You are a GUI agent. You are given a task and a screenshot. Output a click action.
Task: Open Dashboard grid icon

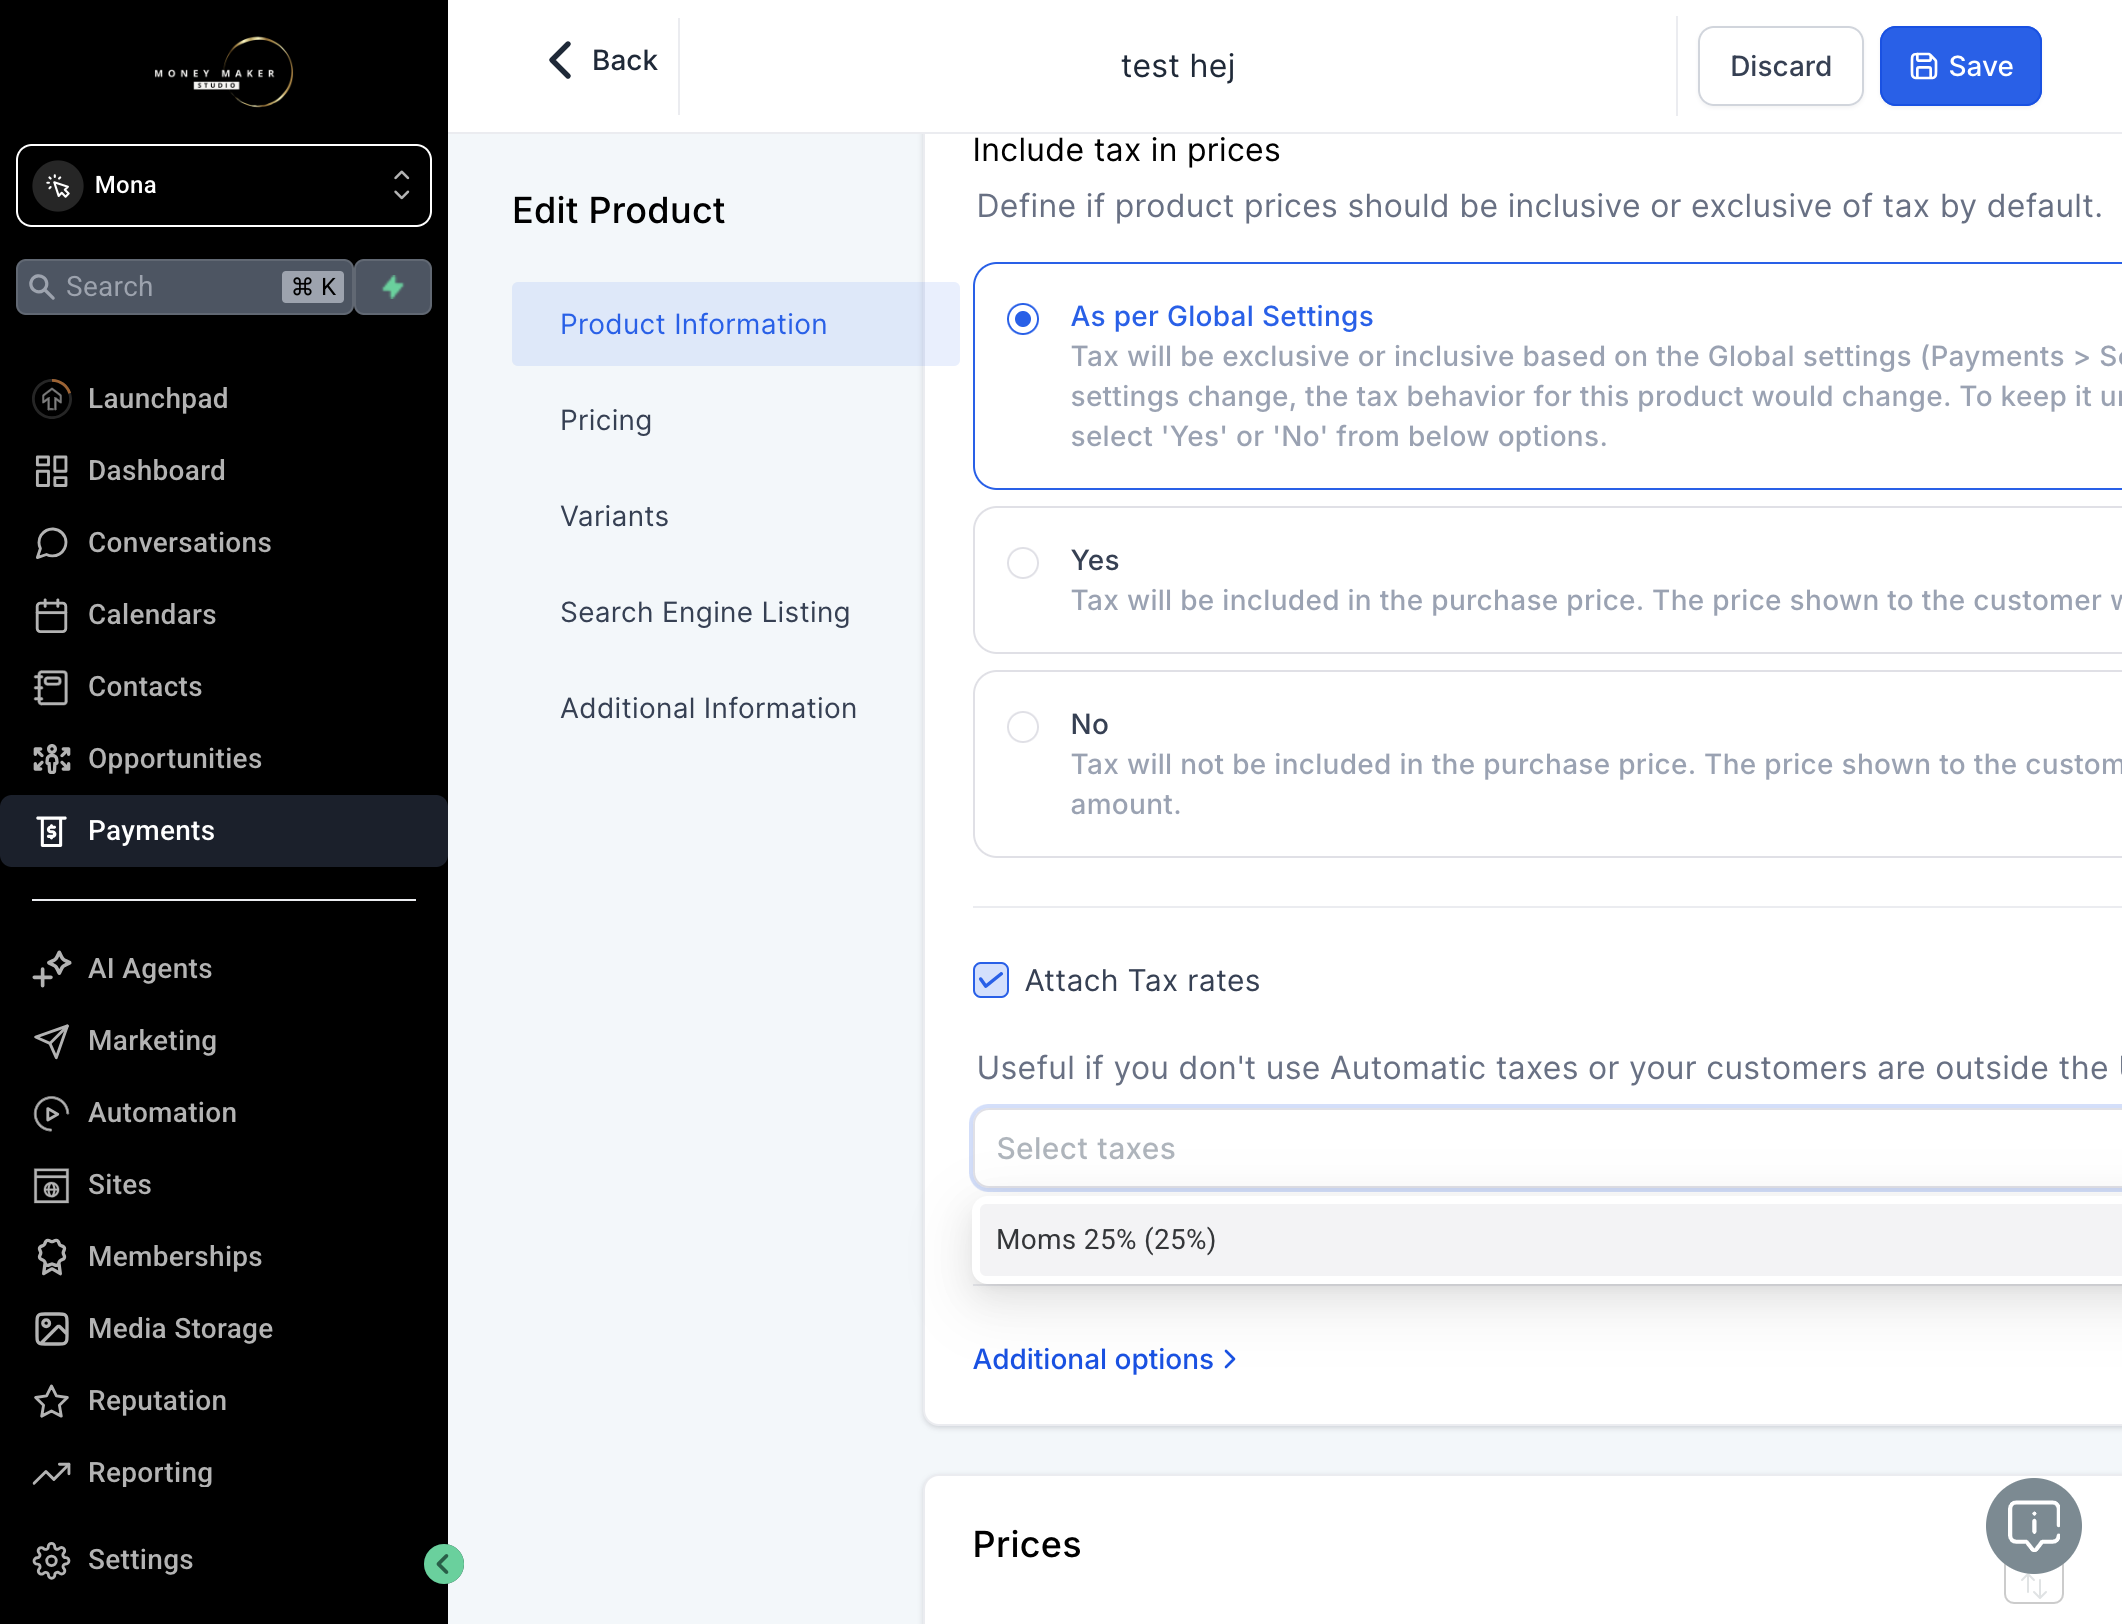pos(52,470)
